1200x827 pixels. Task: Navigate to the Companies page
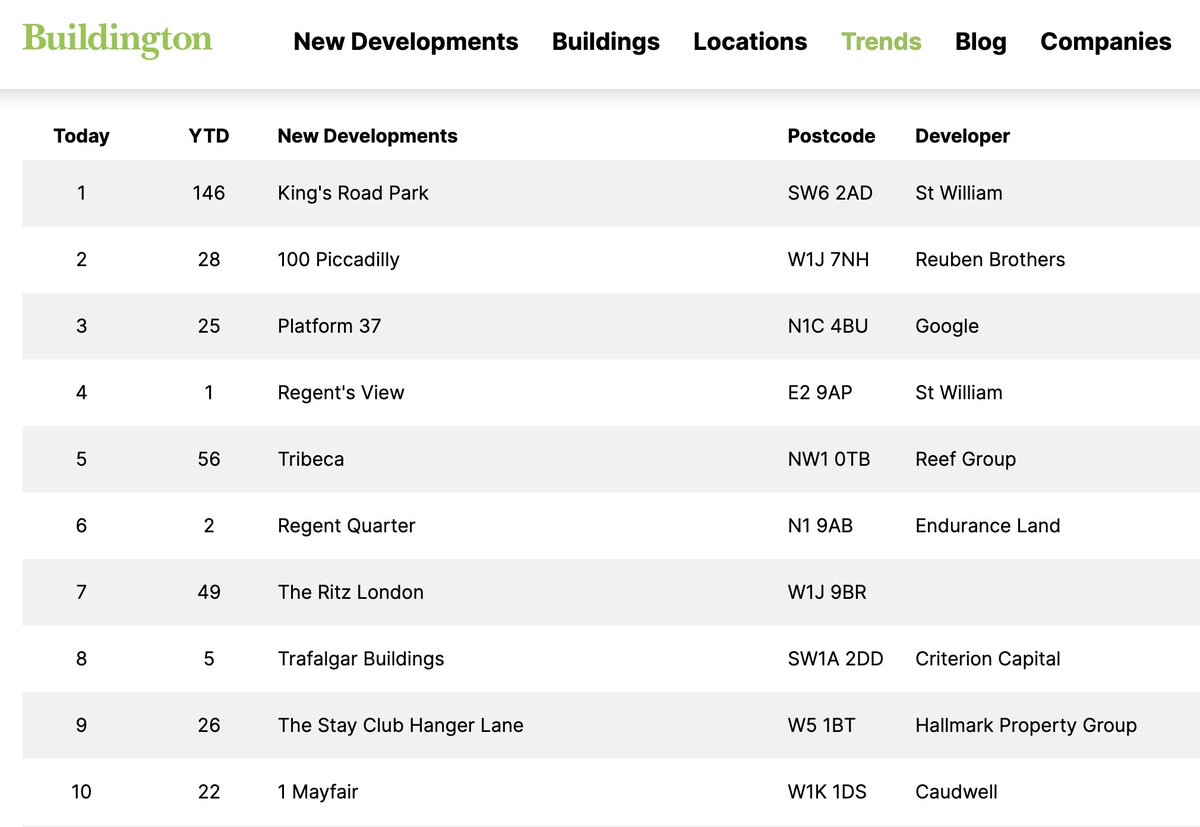(1105, 41)
